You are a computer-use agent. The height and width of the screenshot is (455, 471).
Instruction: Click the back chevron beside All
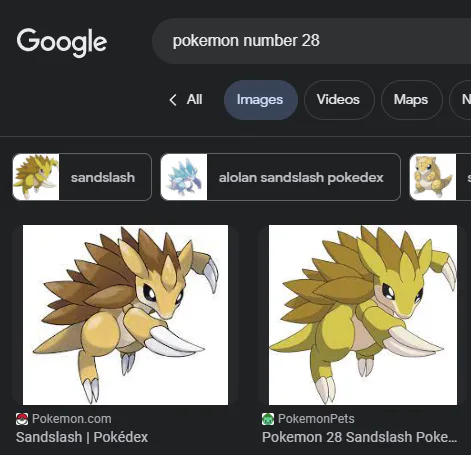pyautogui.click(x=173, y=100)
